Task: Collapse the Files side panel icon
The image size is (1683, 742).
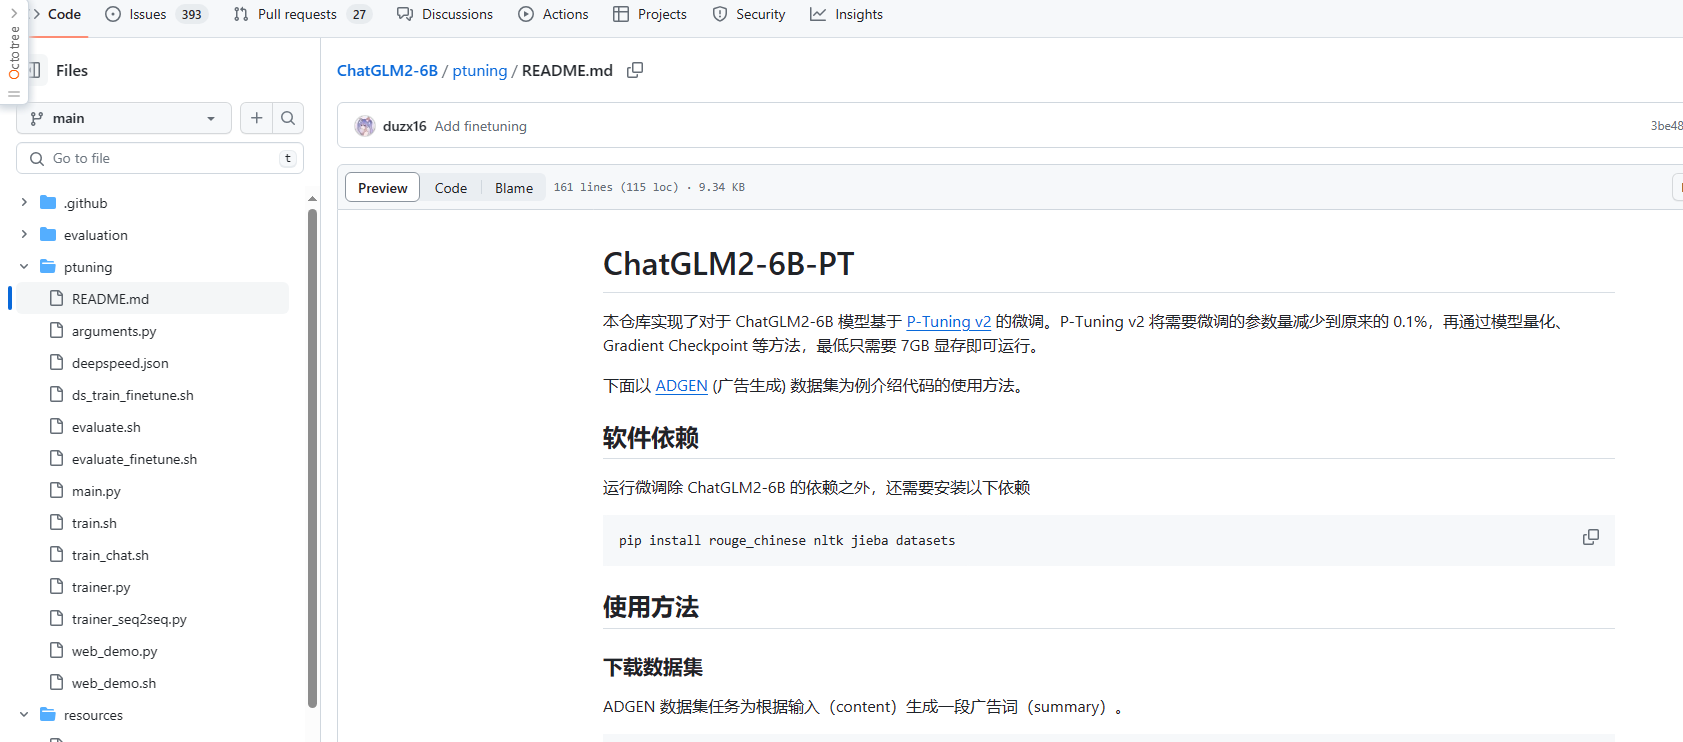Action: click(35, 70)
